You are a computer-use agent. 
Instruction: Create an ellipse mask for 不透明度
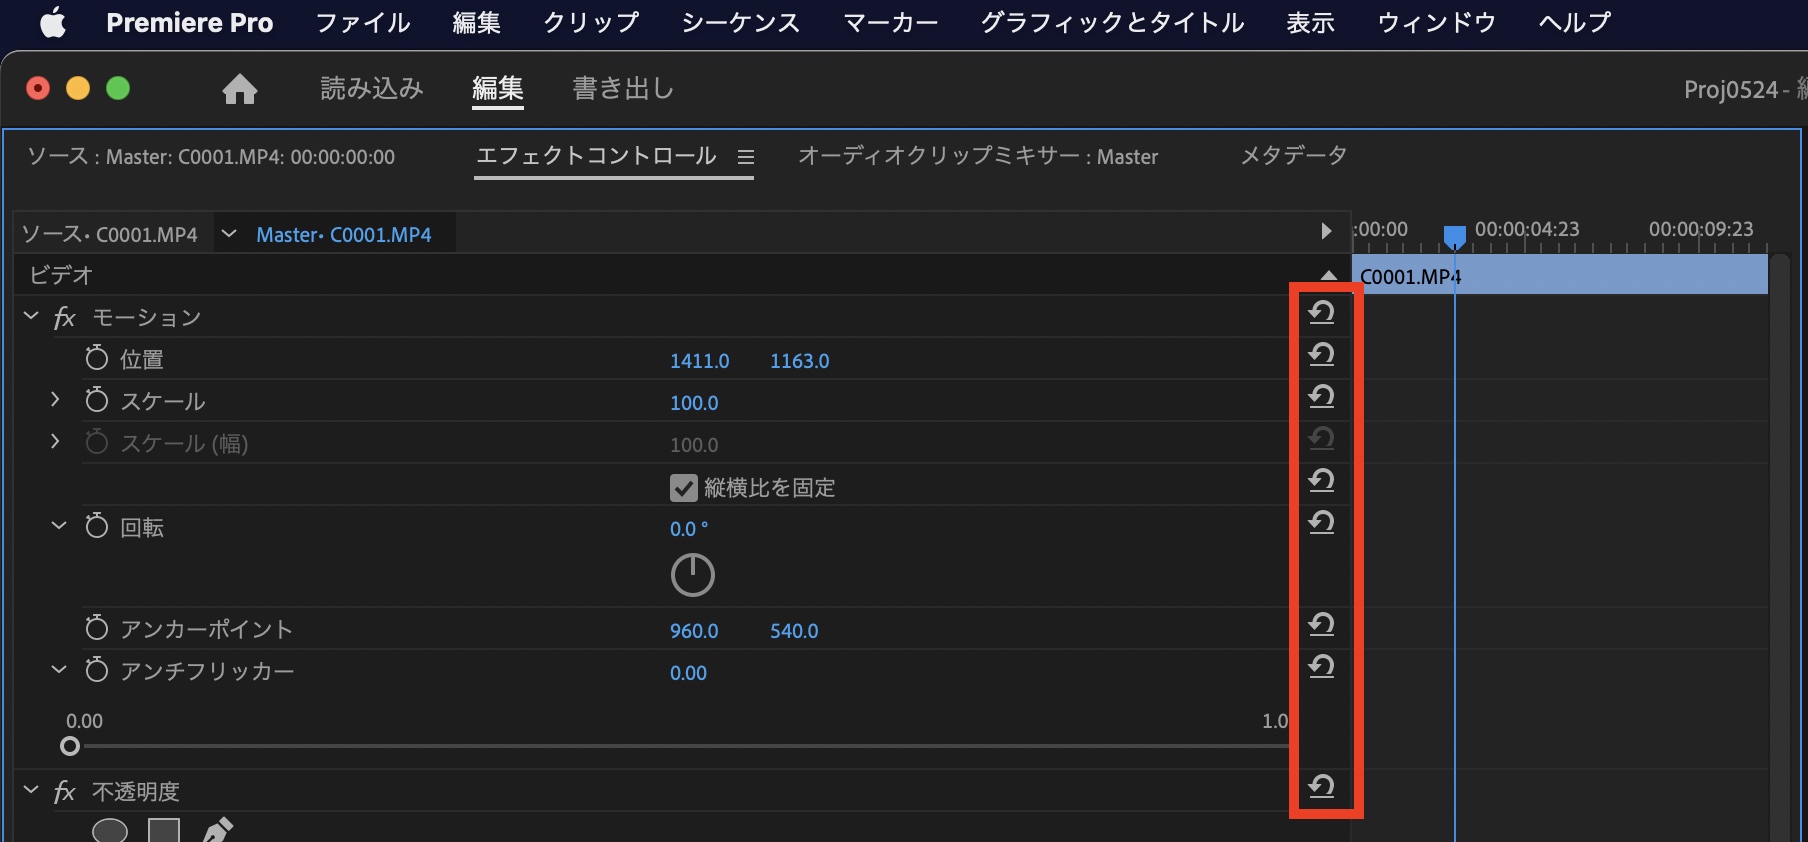pos(110,831)
